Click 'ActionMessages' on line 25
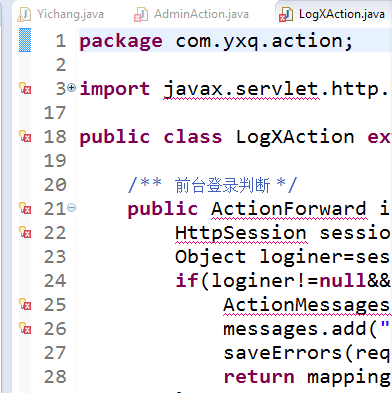392x393 pixels. [306, 305]
